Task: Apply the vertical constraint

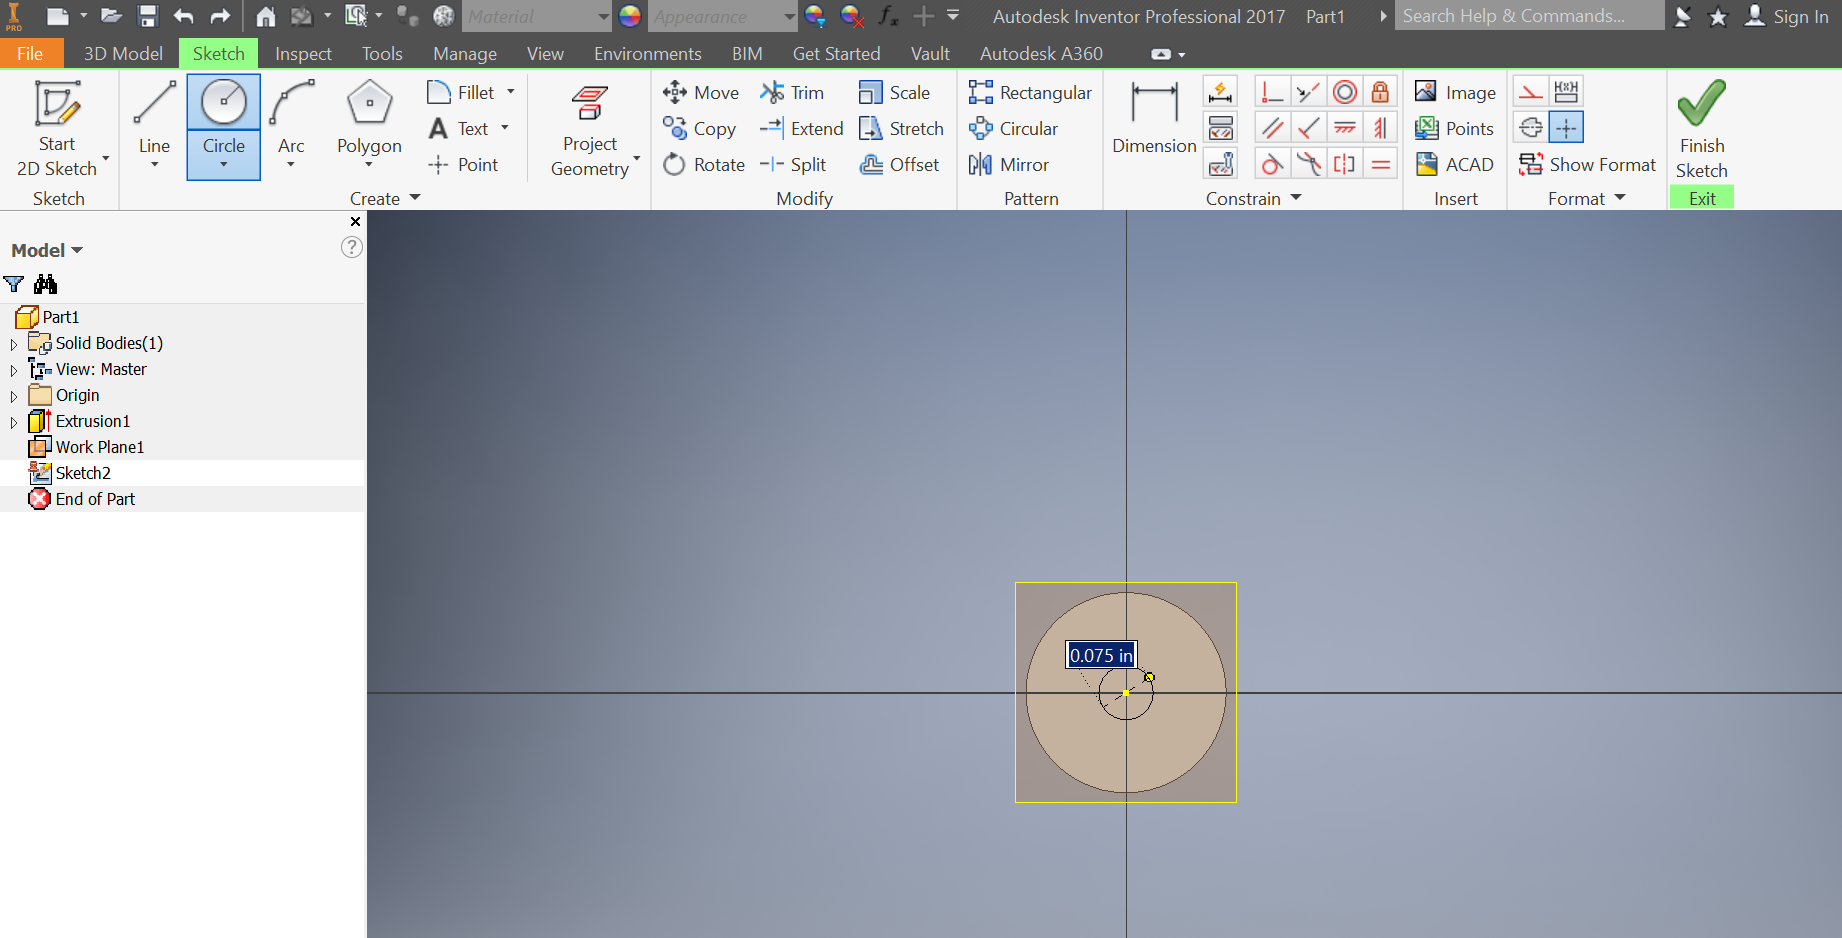Action: (1380, 128)
